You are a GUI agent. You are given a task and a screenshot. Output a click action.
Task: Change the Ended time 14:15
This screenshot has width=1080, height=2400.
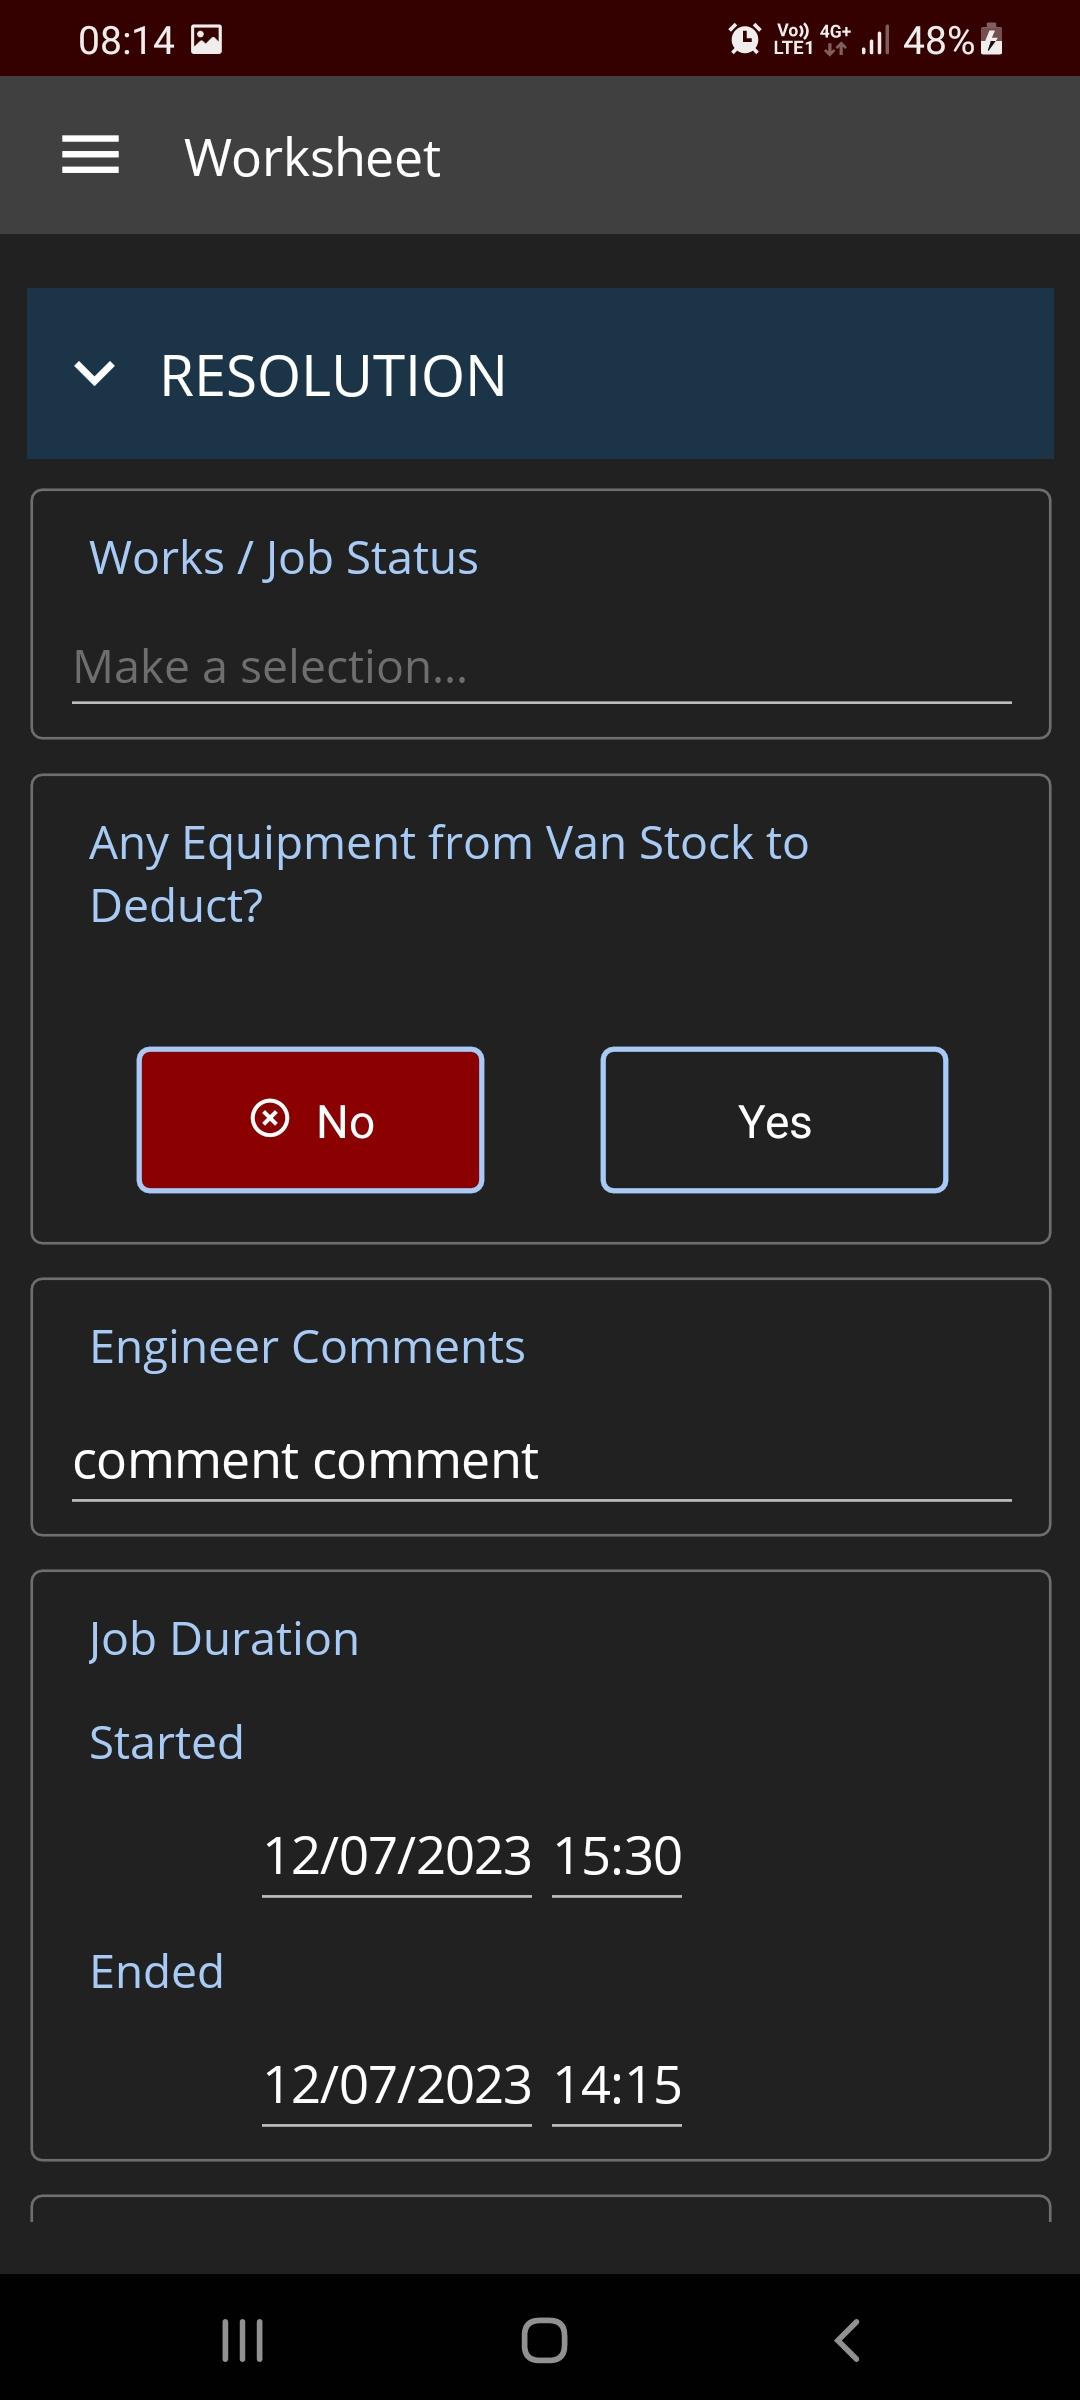(x=617, y=2086)
